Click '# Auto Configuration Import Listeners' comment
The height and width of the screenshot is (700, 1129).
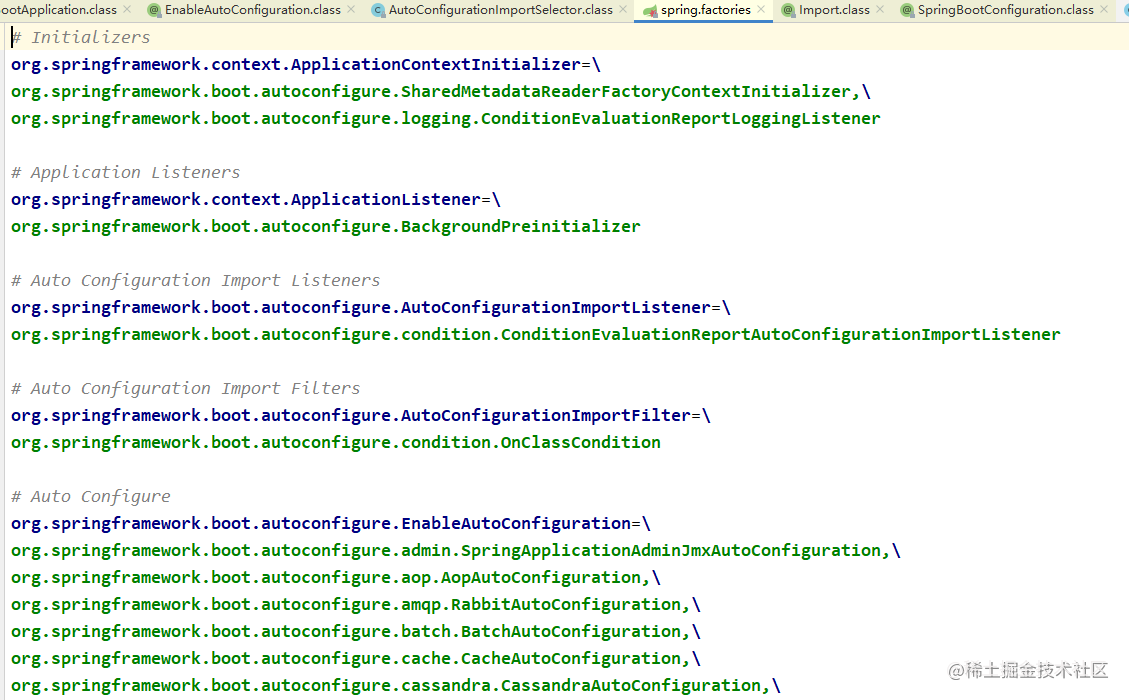tap(195, 281)
